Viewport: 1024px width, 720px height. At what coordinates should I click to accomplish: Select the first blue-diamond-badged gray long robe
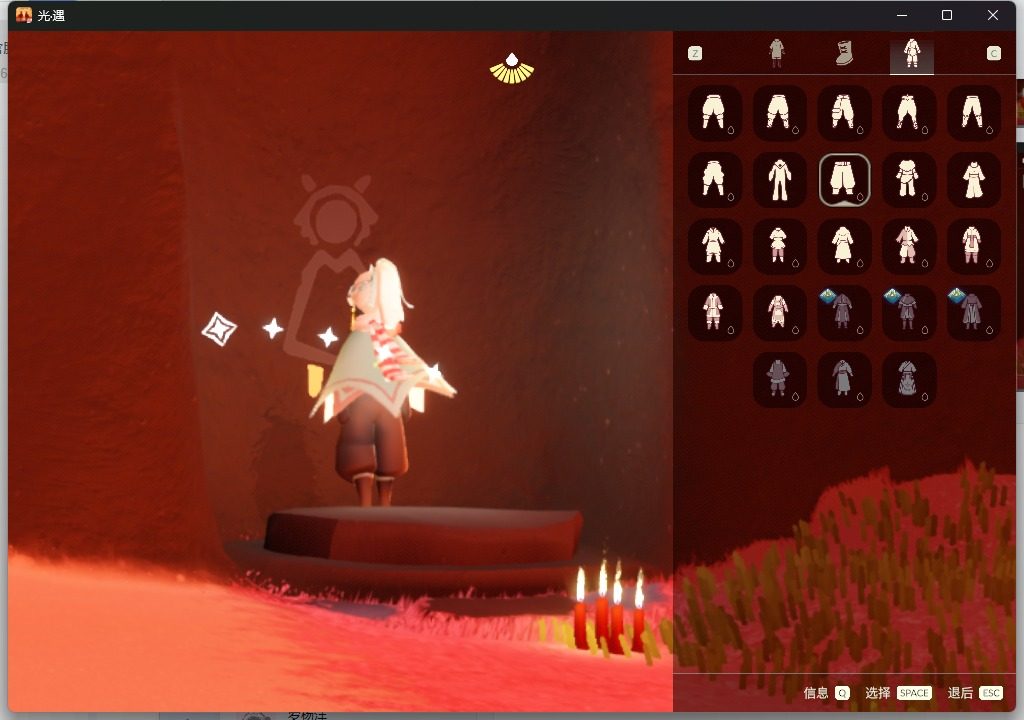844,312
